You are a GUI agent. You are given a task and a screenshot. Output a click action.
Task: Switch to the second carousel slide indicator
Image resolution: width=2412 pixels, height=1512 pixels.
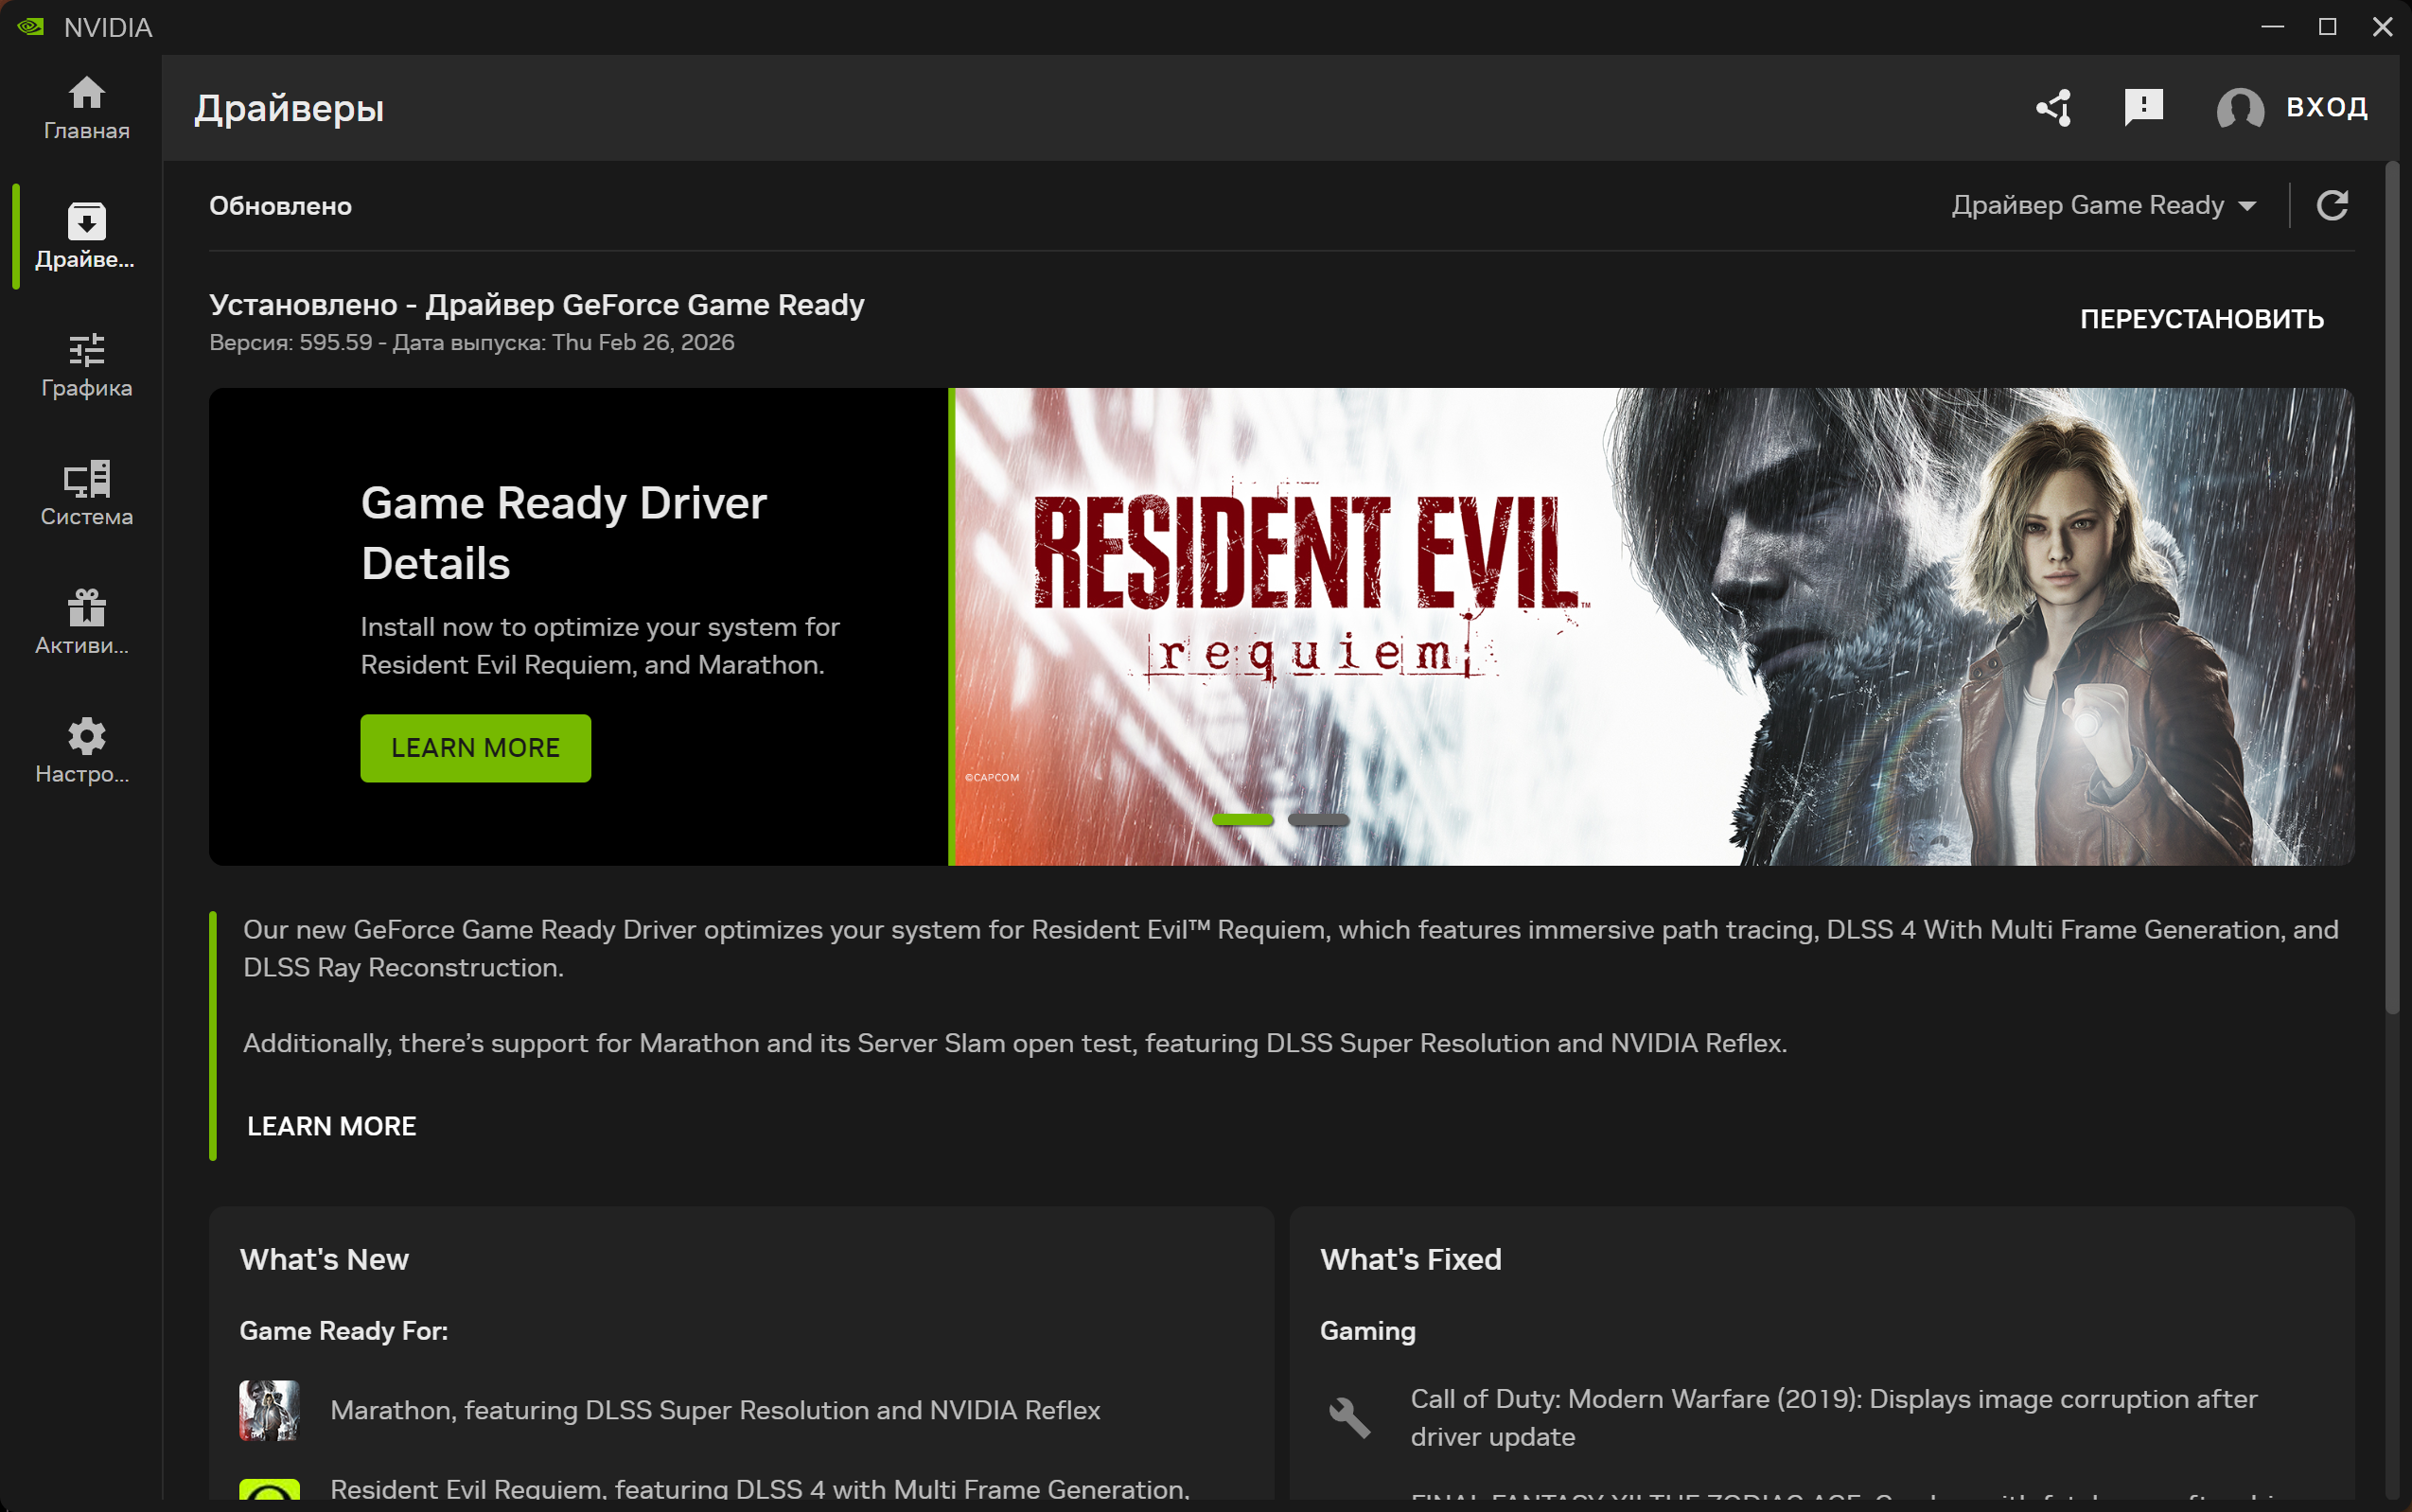[x=1318, y=820]
